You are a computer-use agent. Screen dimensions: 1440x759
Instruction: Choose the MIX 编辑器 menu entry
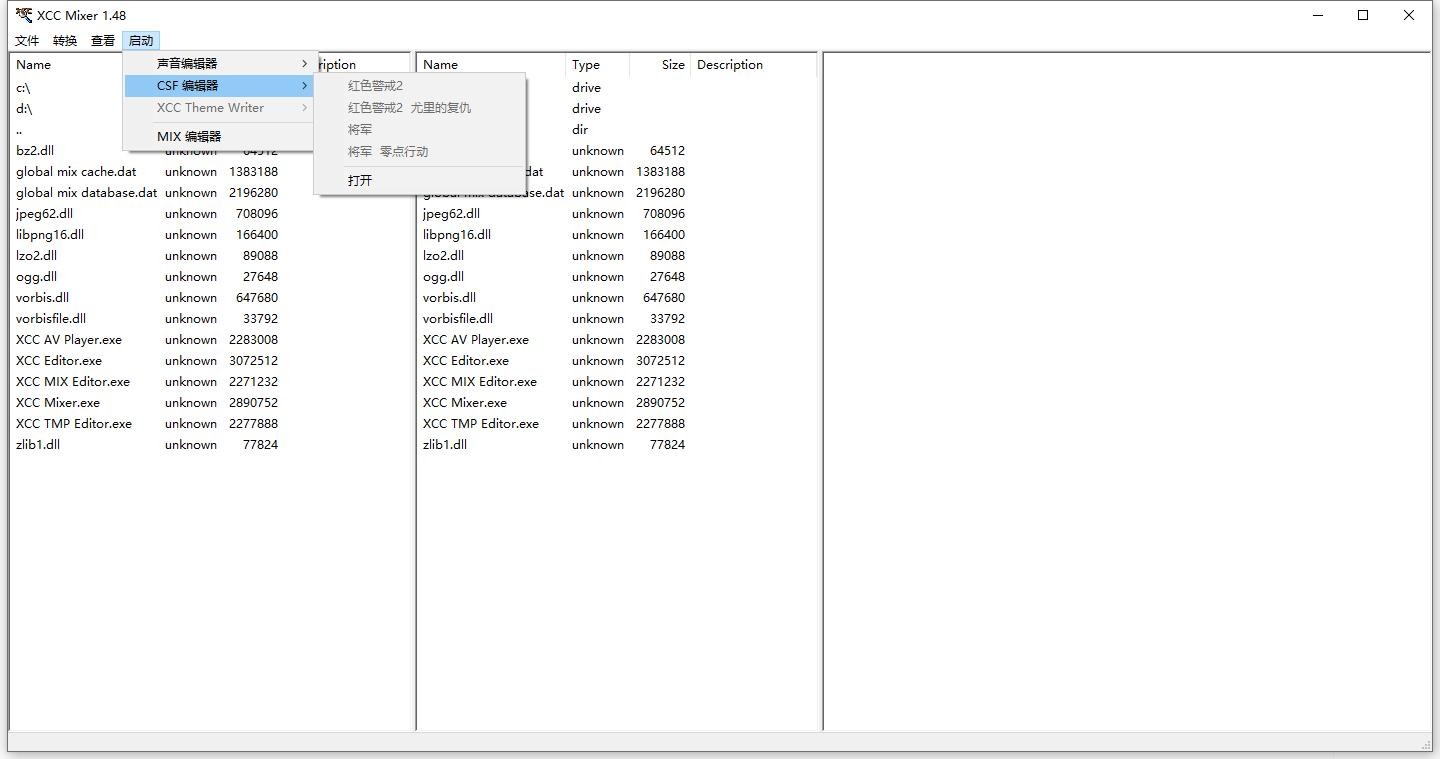pyautogui.click(x=220, y=136)
